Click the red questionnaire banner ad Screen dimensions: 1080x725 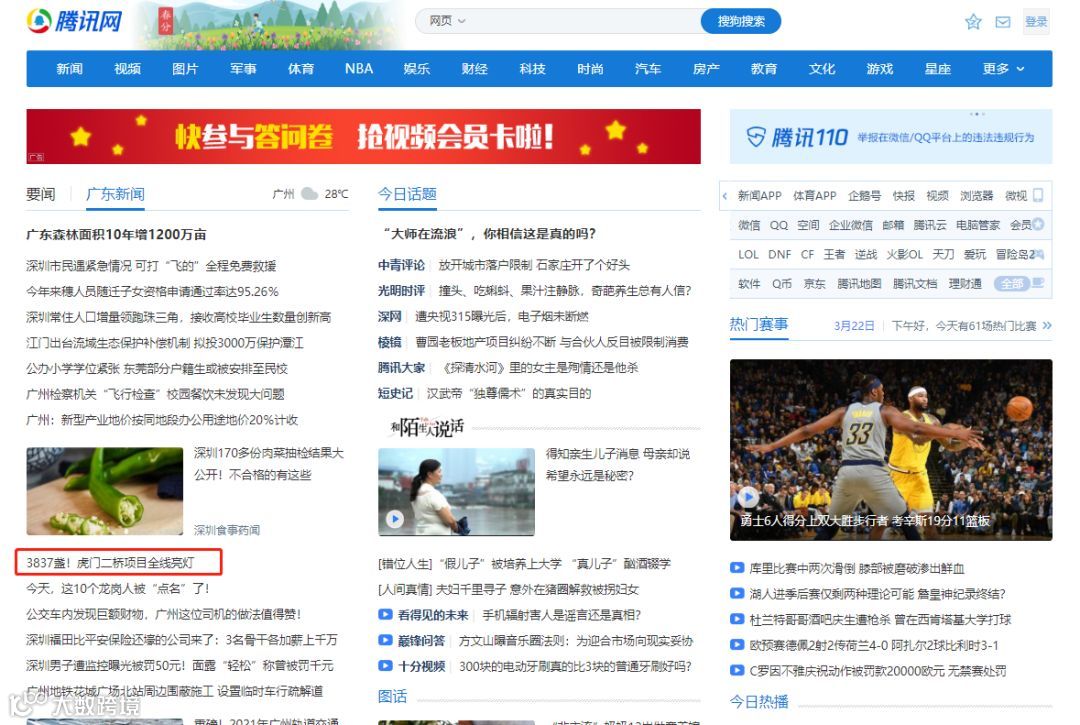(x=364, y=136)
